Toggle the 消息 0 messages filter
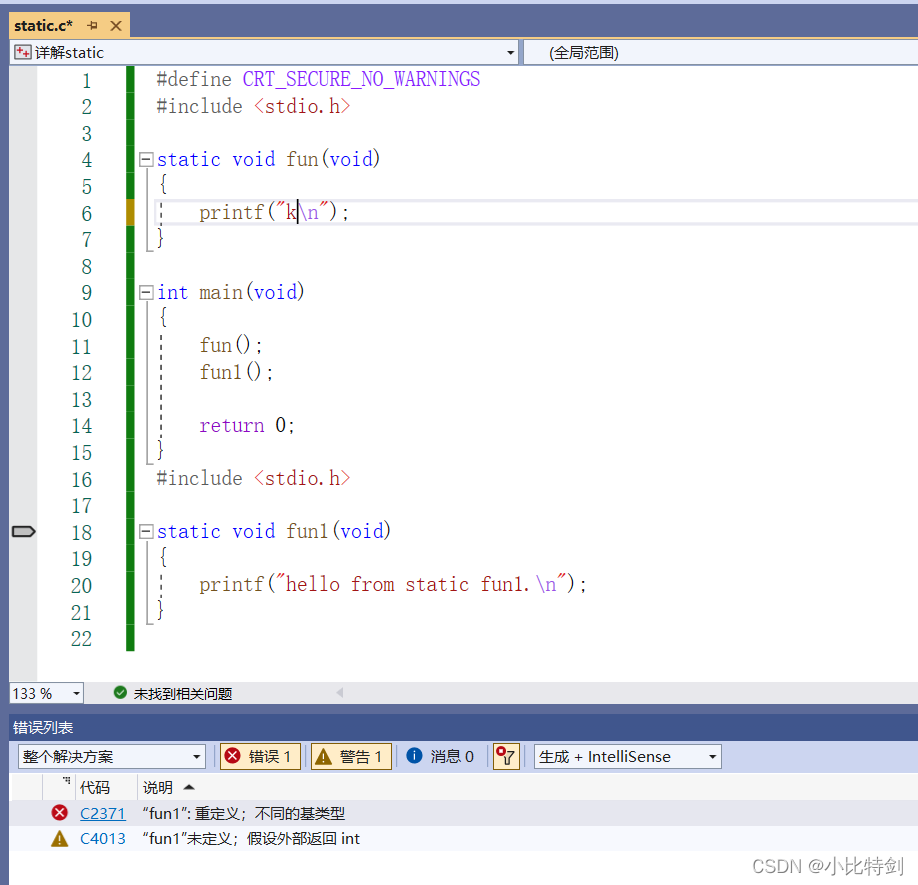Viewport: 918px width, 885px height. 440,757
